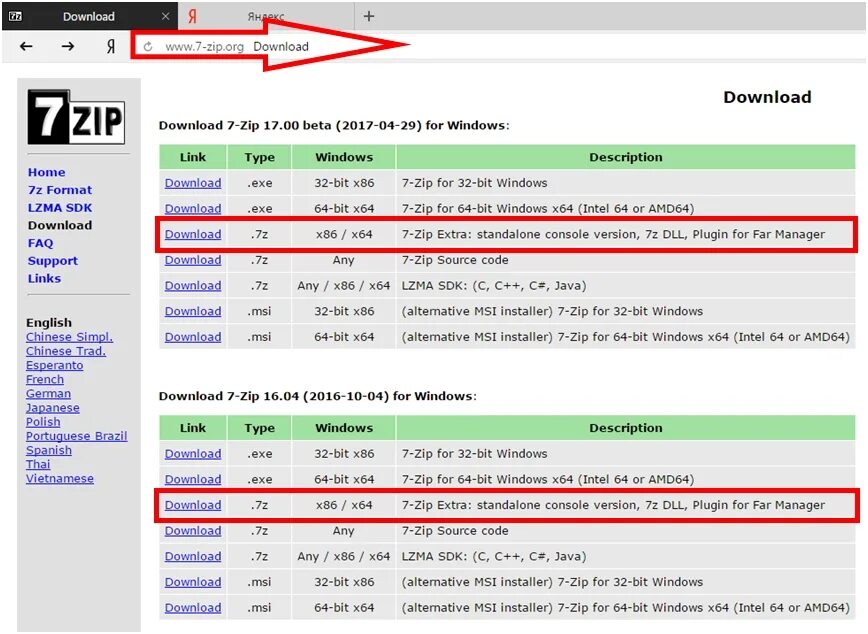This screenshot has width=868, height=634.
Task: Open the 7z Format sidebar link
Action: click(x=60, y=190)
